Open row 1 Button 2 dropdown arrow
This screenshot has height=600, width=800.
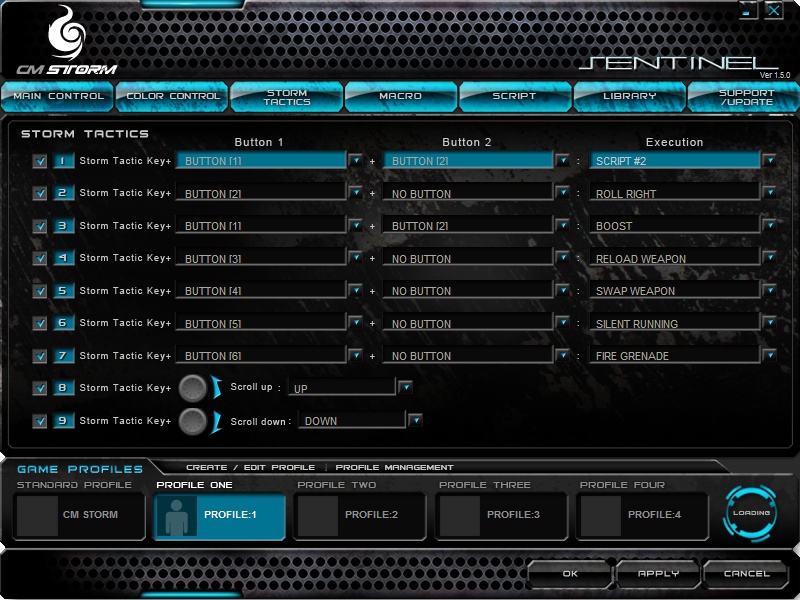(562, 160)
